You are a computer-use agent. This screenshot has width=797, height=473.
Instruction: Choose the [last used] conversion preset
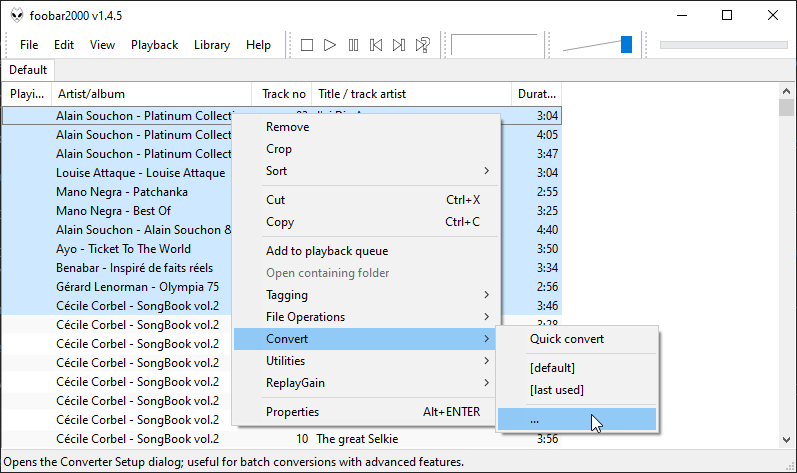click(557, 390)
